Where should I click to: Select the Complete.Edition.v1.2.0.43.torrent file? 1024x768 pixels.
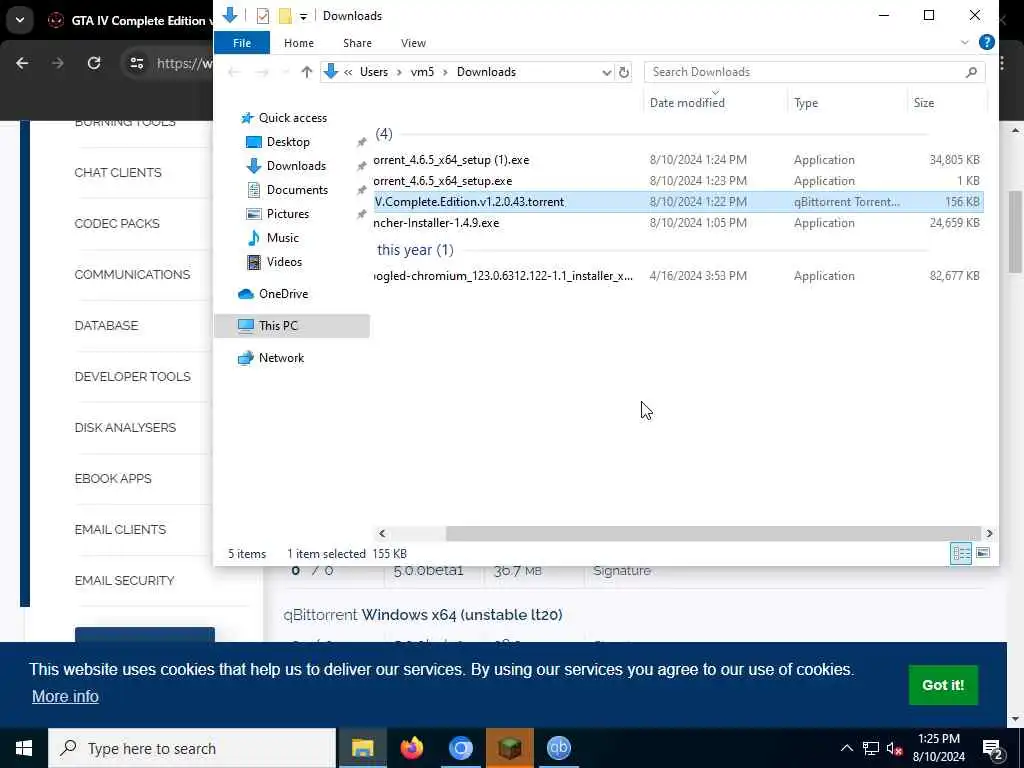tap(677, 202)
